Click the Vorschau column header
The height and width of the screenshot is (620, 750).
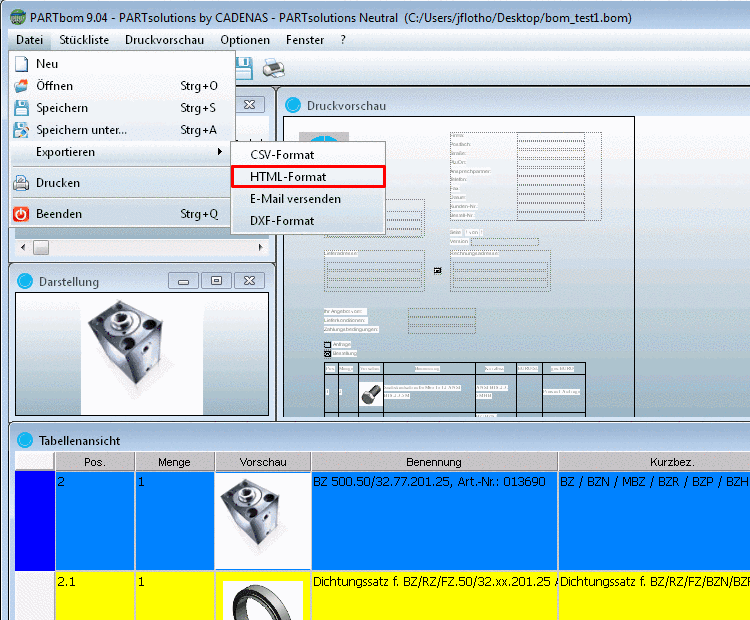coord(263,462)
